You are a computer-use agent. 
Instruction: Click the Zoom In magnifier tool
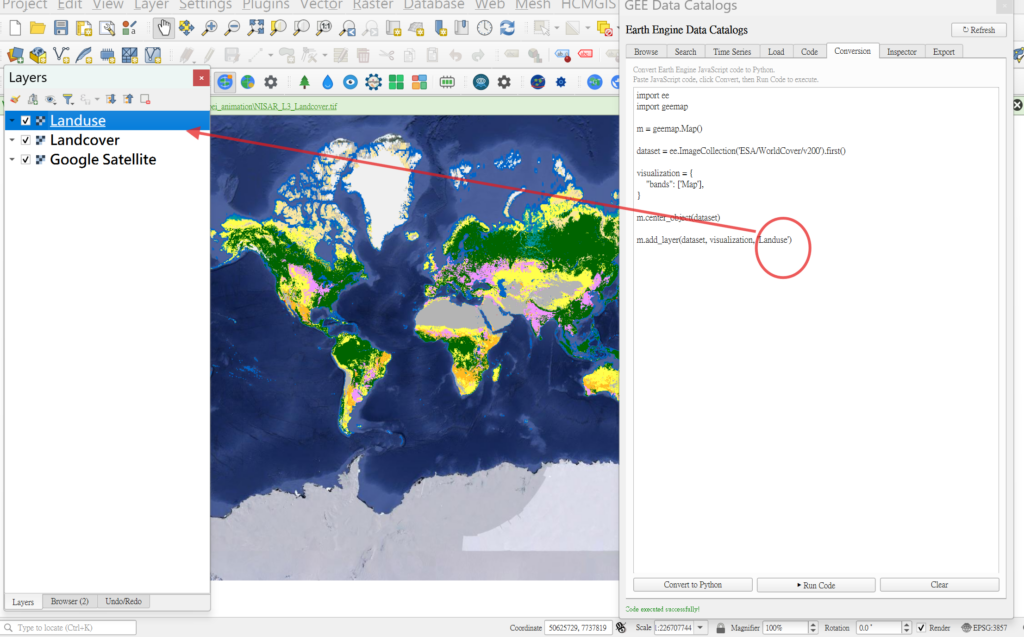tap(209, 28)
